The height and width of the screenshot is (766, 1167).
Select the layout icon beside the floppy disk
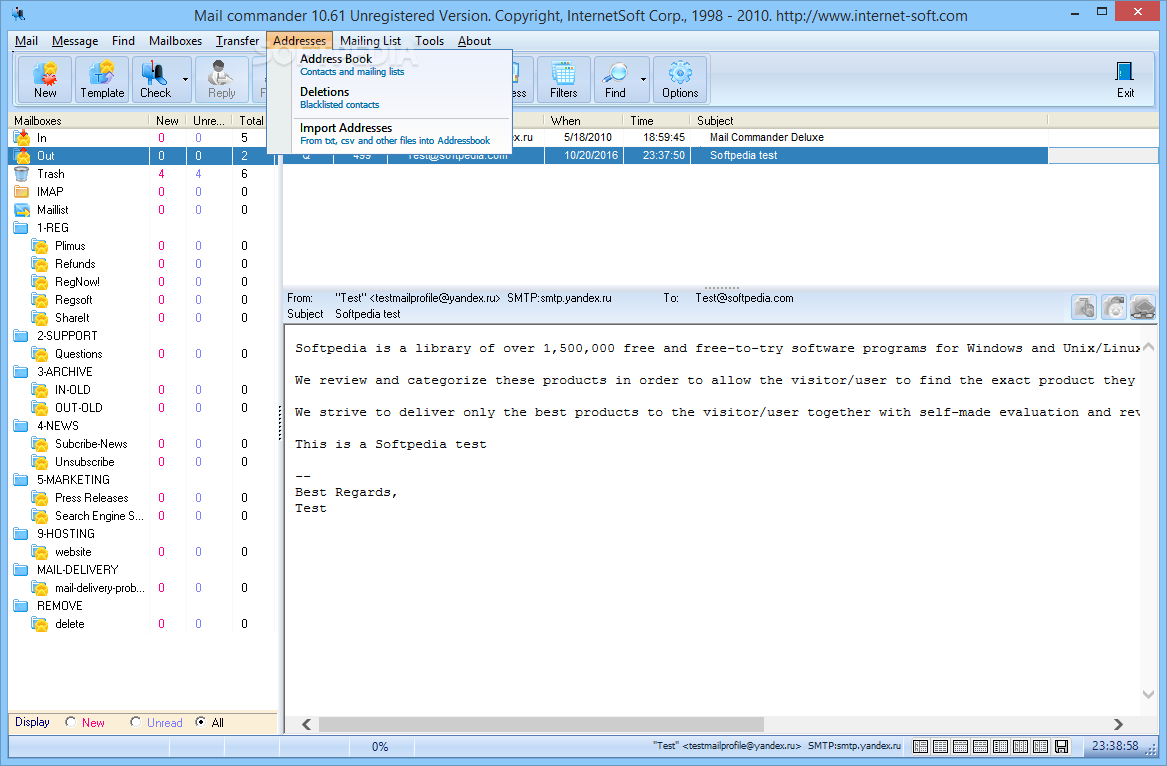(1040, 746)
